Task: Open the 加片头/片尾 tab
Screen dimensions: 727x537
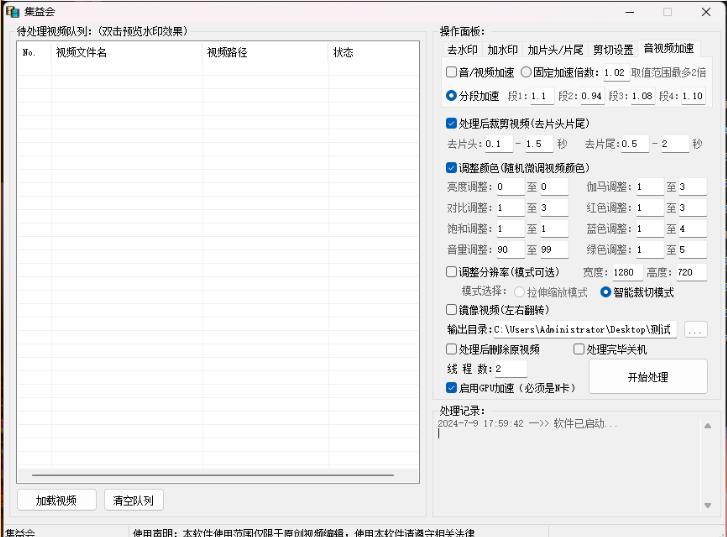Action: pyautogui.click(x=555, y=49)
